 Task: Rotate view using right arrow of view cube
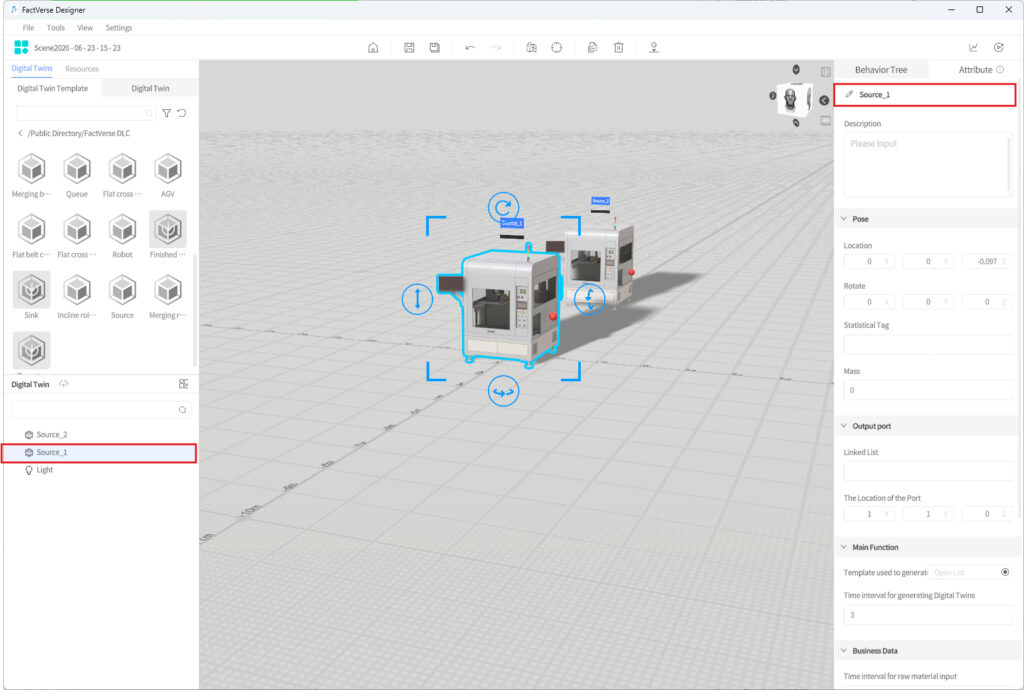point(824,100)
